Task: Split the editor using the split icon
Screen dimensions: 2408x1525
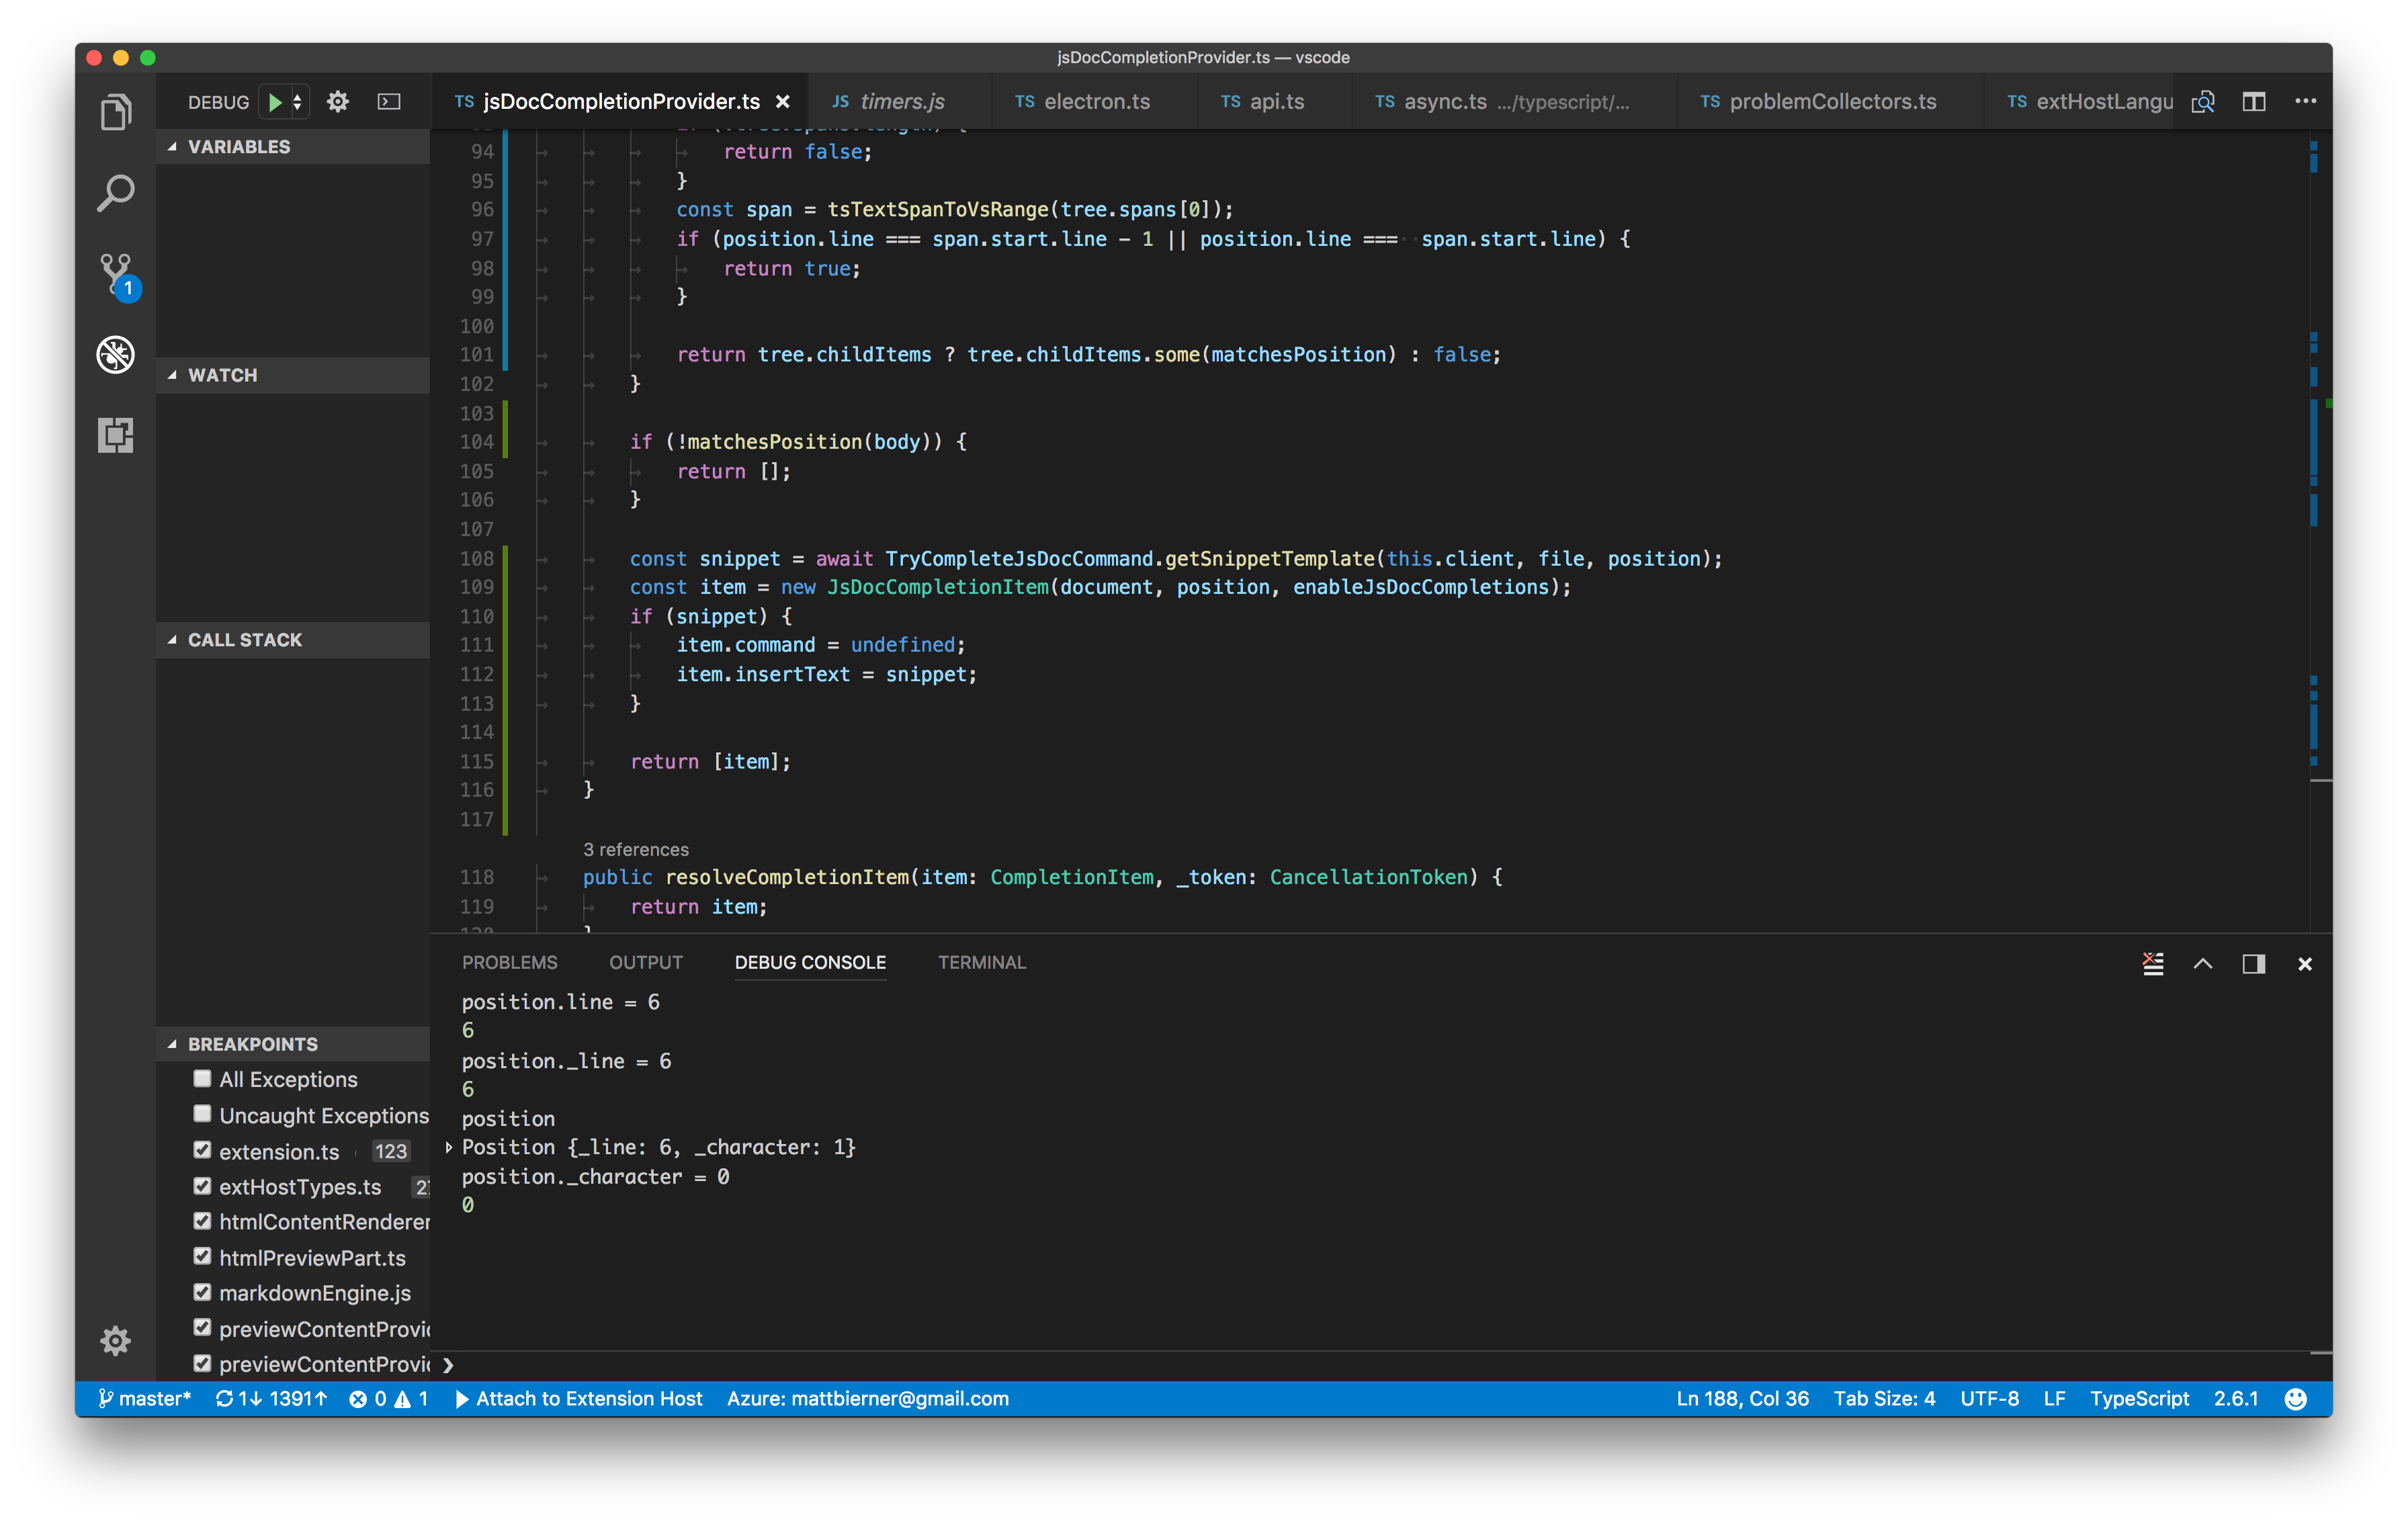Action: pos(2254,101)
